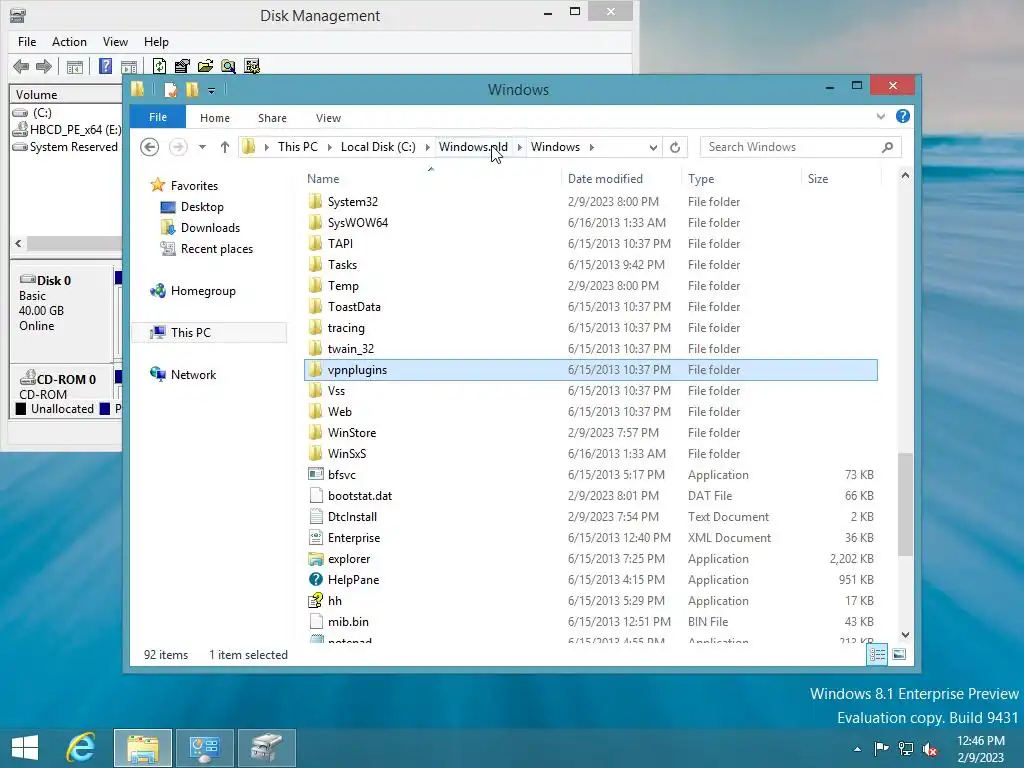Switch to large icons view in status bar
Screen dimensions: 1024x768
click(x=899, y=654)
